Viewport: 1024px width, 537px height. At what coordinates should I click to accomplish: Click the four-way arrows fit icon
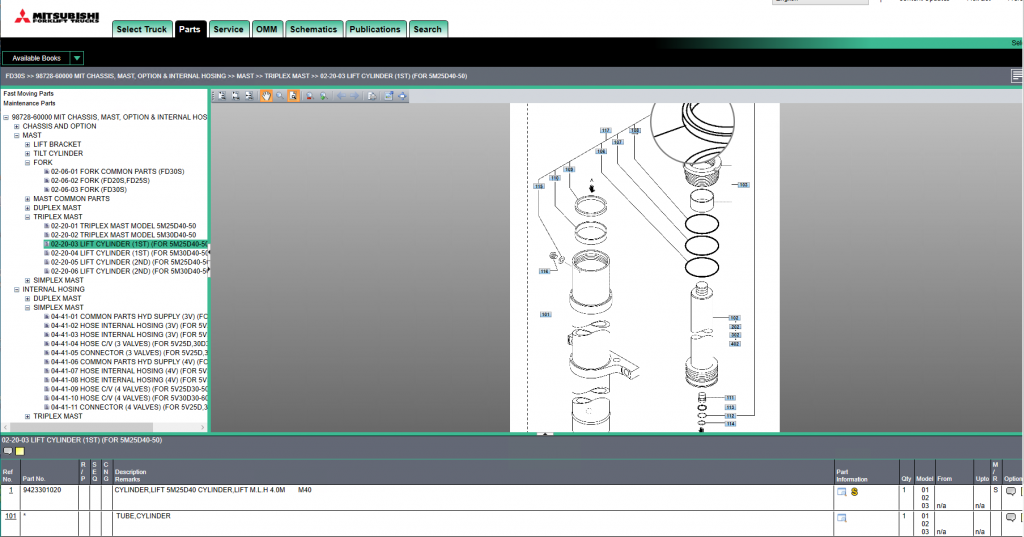pos(402,96)
